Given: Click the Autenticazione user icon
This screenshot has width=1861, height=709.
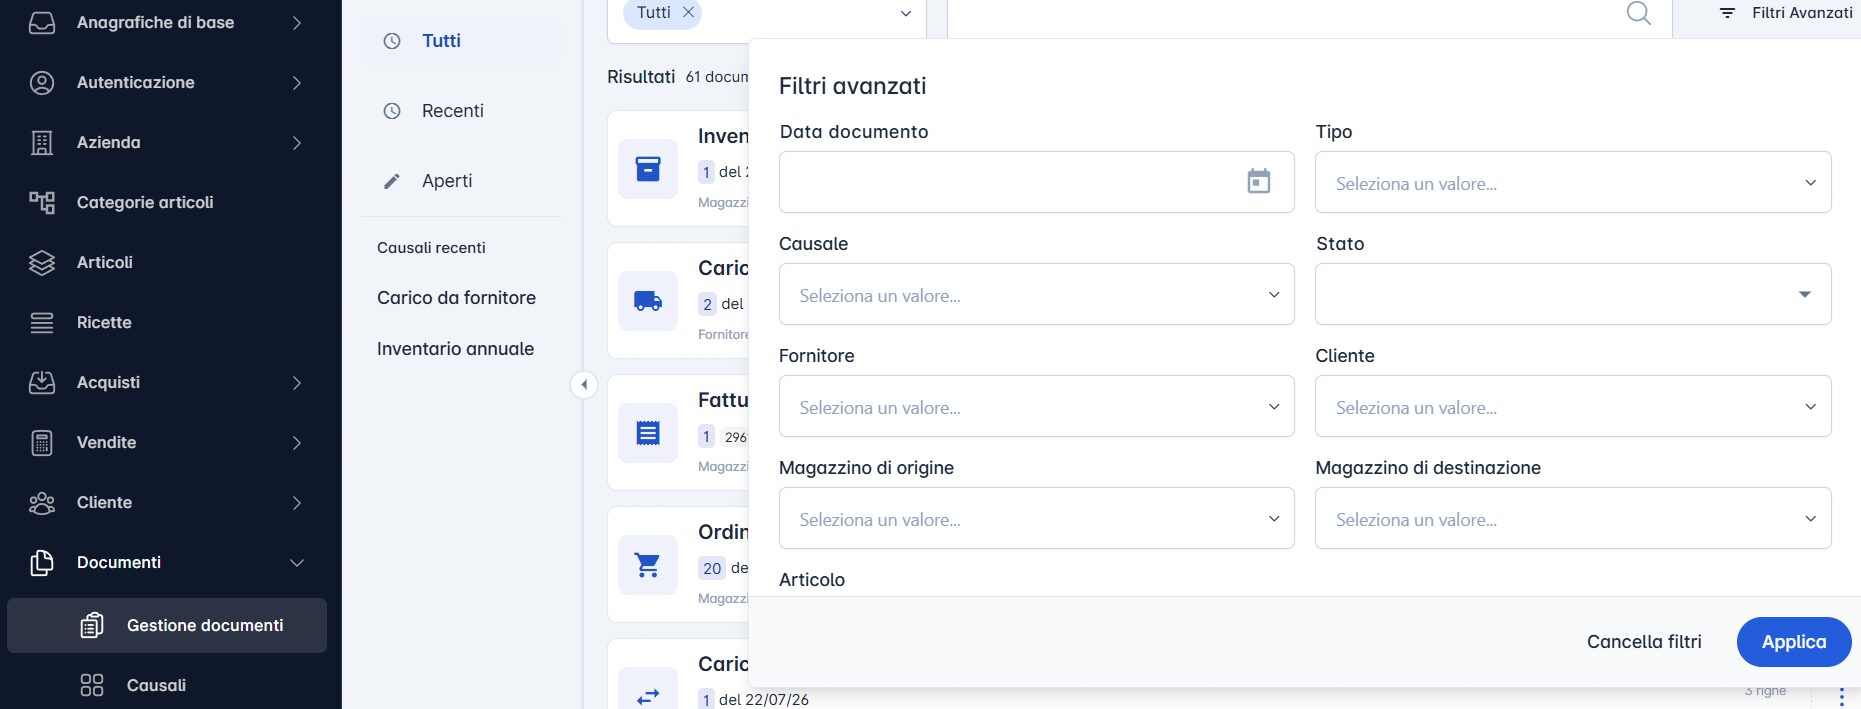Looking at the screenshot, I should tap(42, 82).
